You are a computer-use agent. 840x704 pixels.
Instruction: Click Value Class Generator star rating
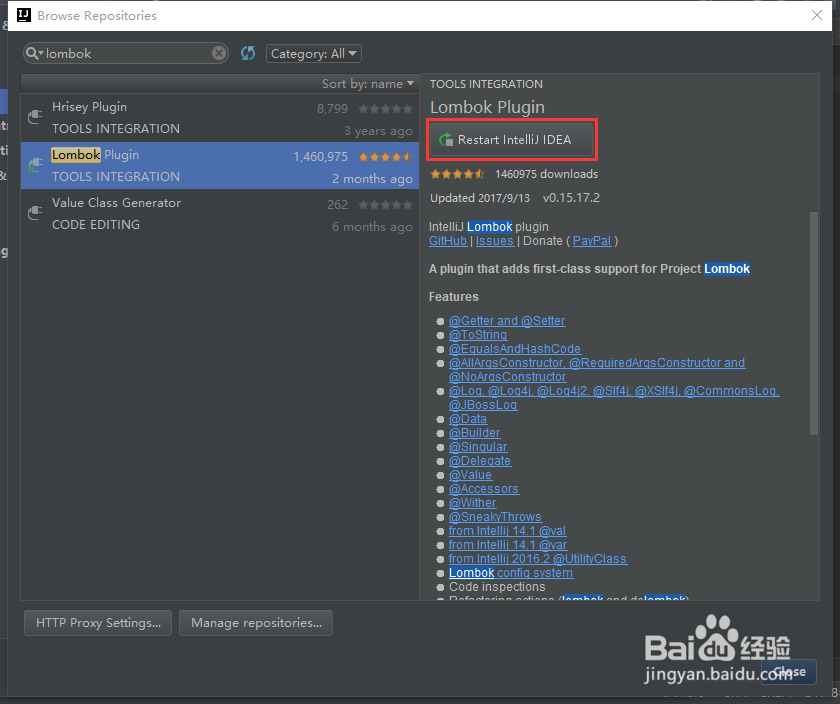pyautogui.click(x=385, y=205)
